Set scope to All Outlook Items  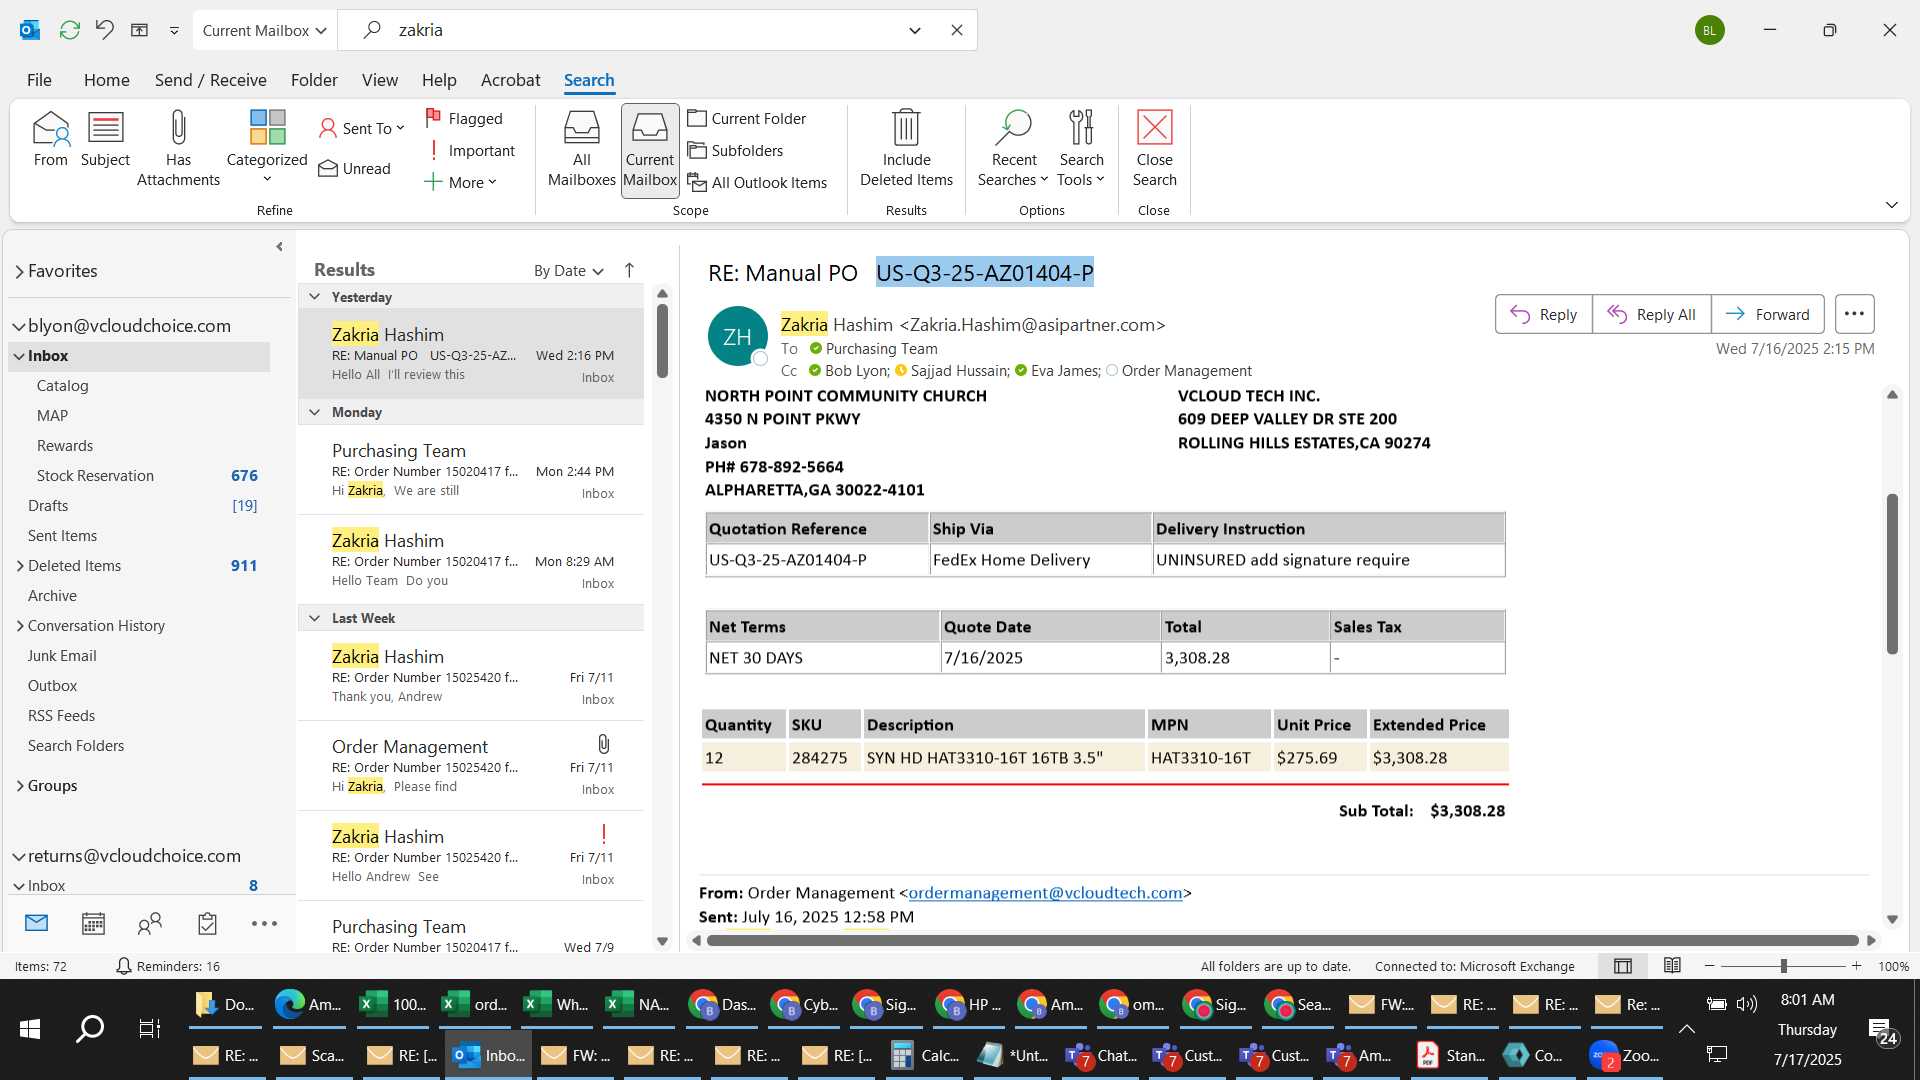click(758, 182)
